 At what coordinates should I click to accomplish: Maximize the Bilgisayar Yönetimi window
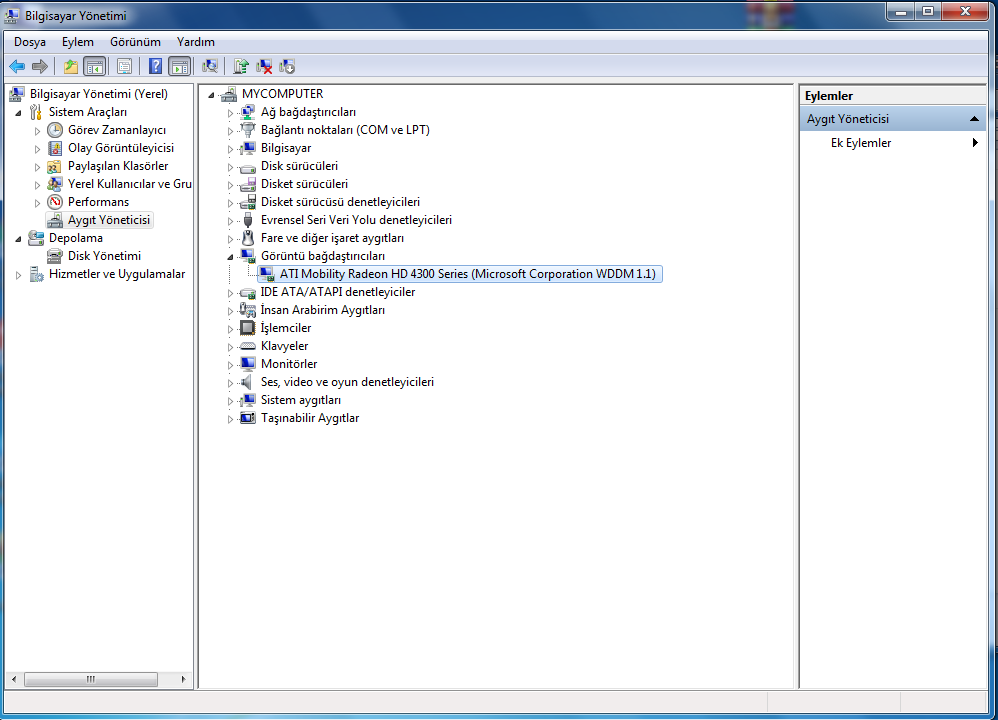click(x=928, y=11)
